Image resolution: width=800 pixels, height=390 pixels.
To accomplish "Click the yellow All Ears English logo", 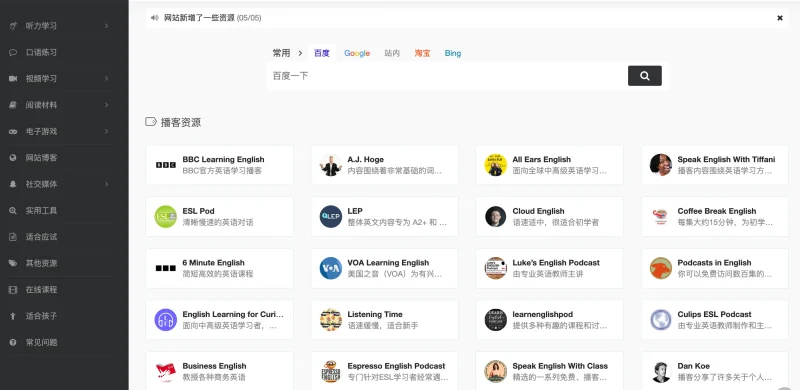I will pyautogui.click(x=495, y=165).
